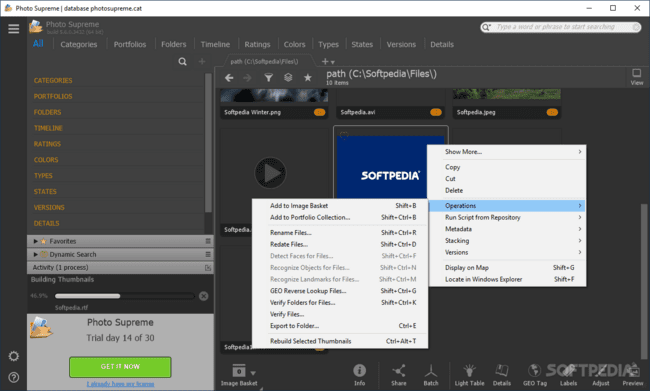This screenshot has width=650, height=391.
Task: Expand the Favorites section
Action: pos(36,241)
